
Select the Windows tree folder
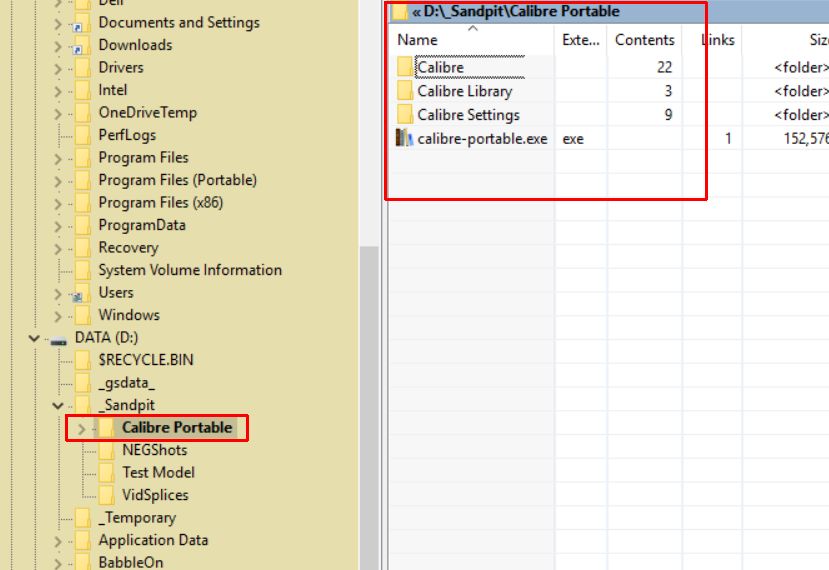point(129,315)
